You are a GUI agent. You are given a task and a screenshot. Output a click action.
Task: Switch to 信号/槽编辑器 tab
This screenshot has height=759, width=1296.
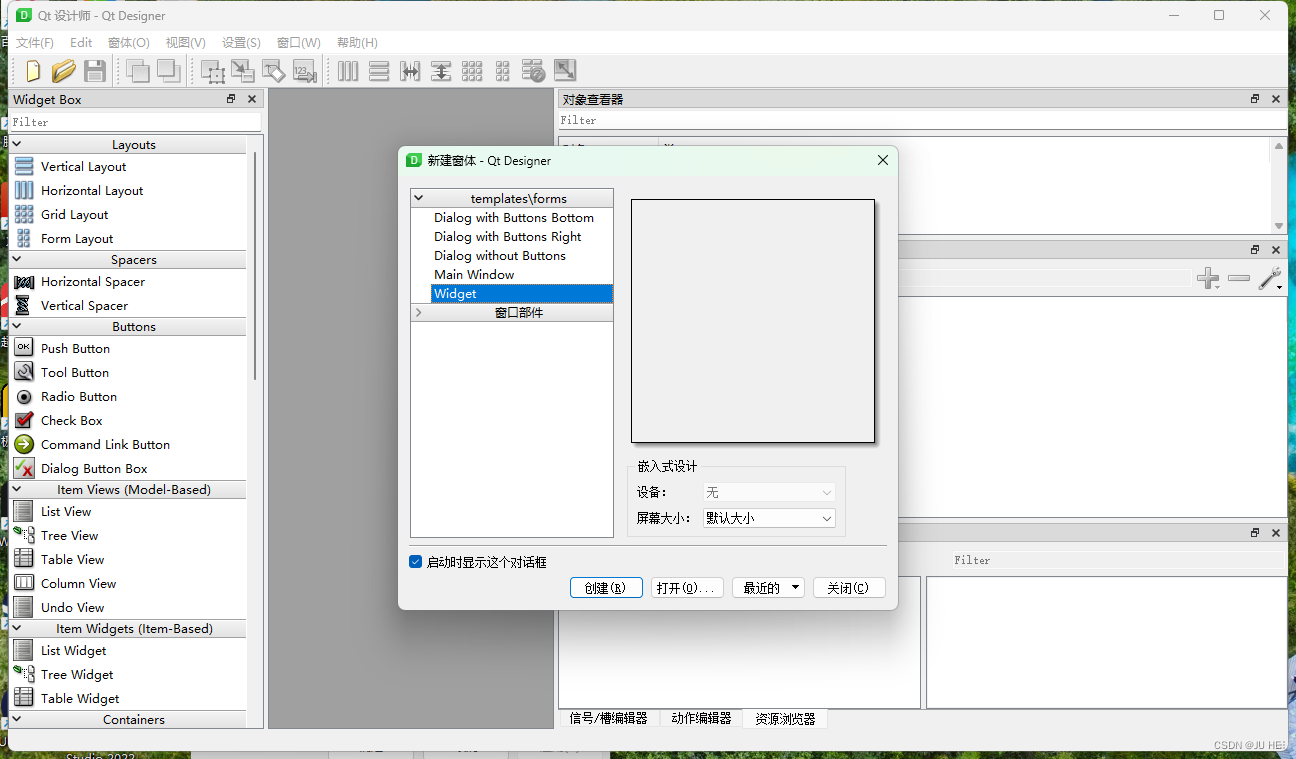point(608,718)
